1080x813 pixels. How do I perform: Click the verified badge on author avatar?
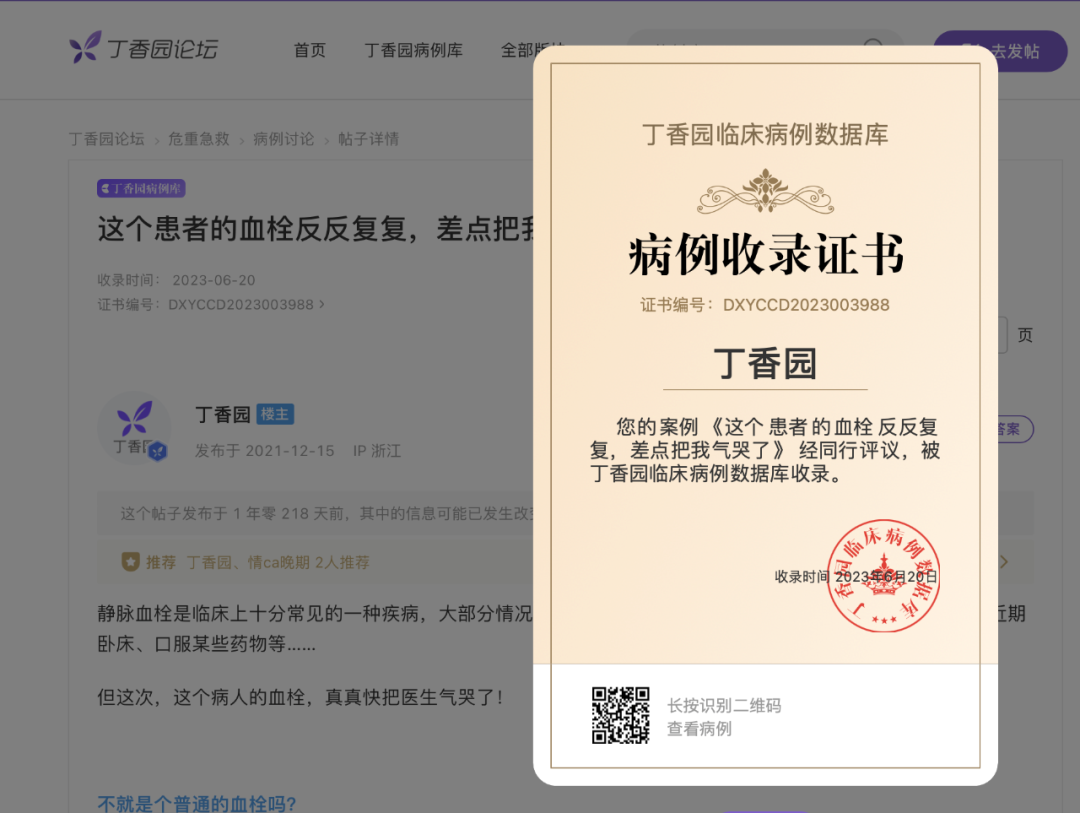pos(158,451)
